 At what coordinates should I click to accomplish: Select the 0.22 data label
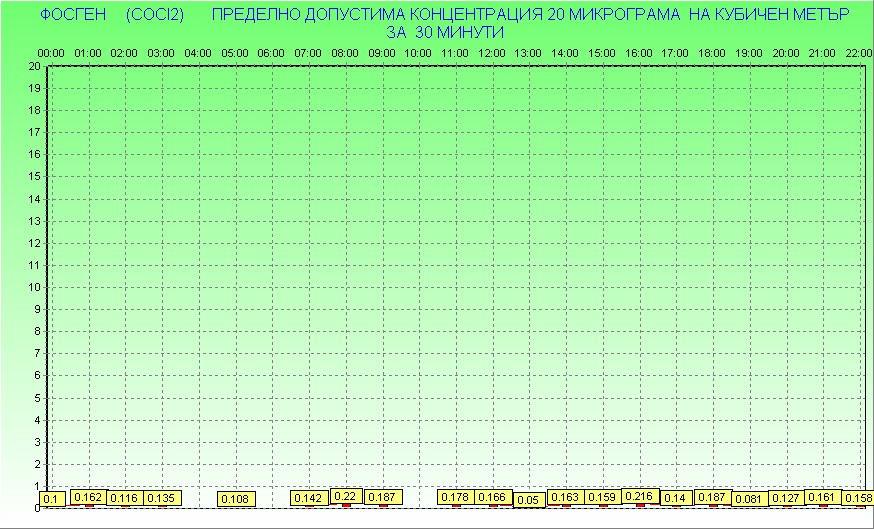click(x=346, y=496)
